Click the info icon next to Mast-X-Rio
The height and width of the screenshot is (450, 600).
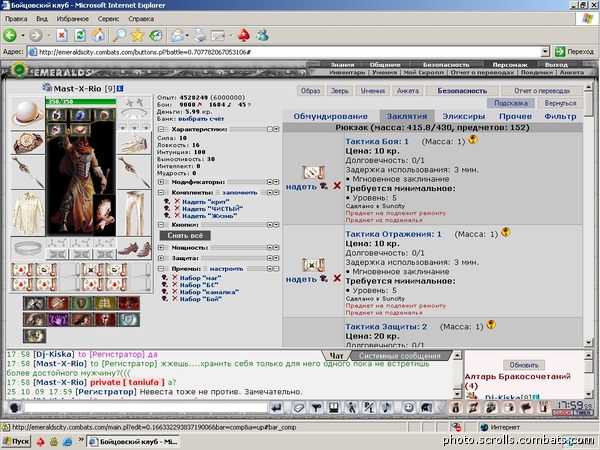point(120,89)
